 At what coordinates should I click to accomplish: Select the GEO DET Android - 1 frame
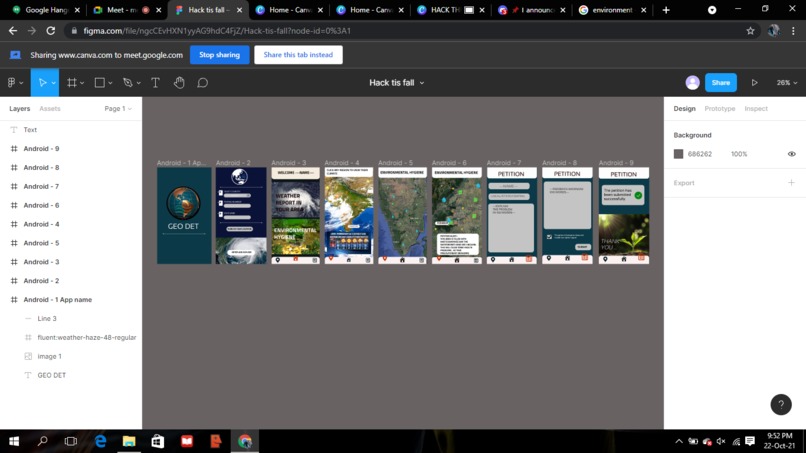[184, 215]
